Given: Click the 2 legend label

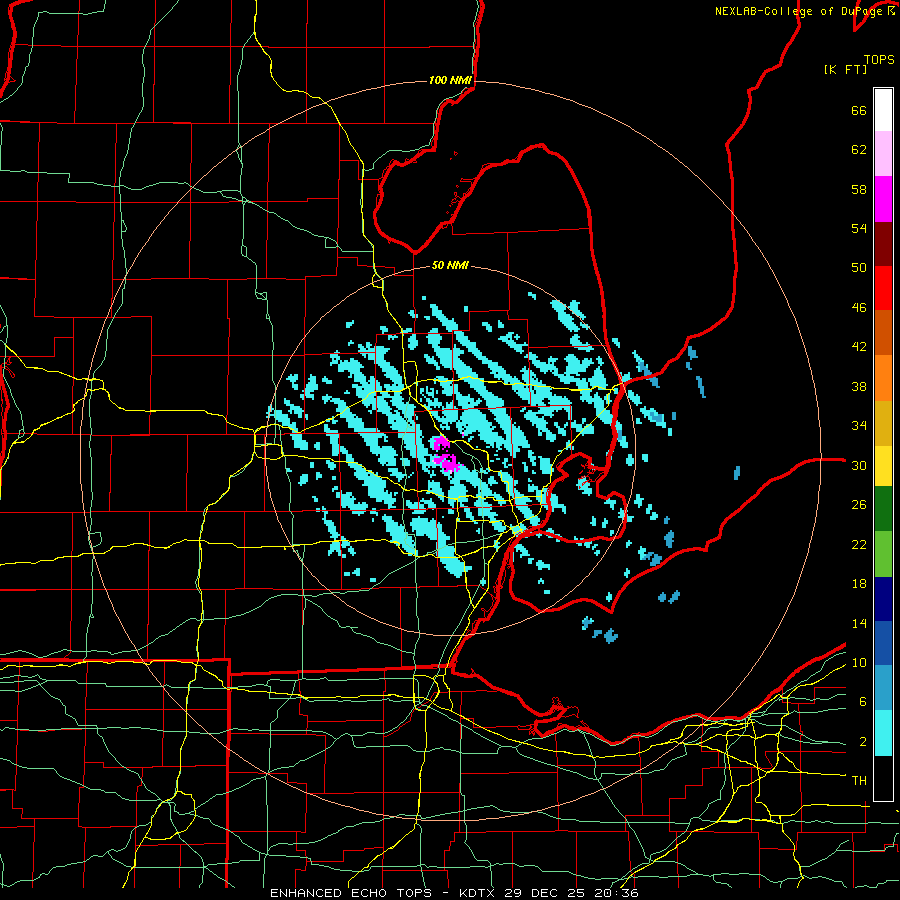Looking at the screenshot, I should (x=863, y=742).
